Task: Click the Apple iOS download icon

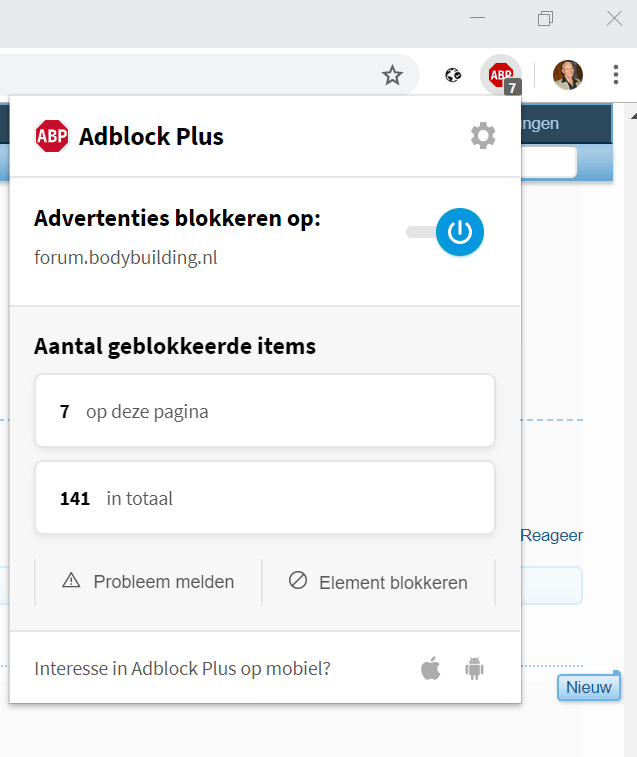Action: (431, 668)
